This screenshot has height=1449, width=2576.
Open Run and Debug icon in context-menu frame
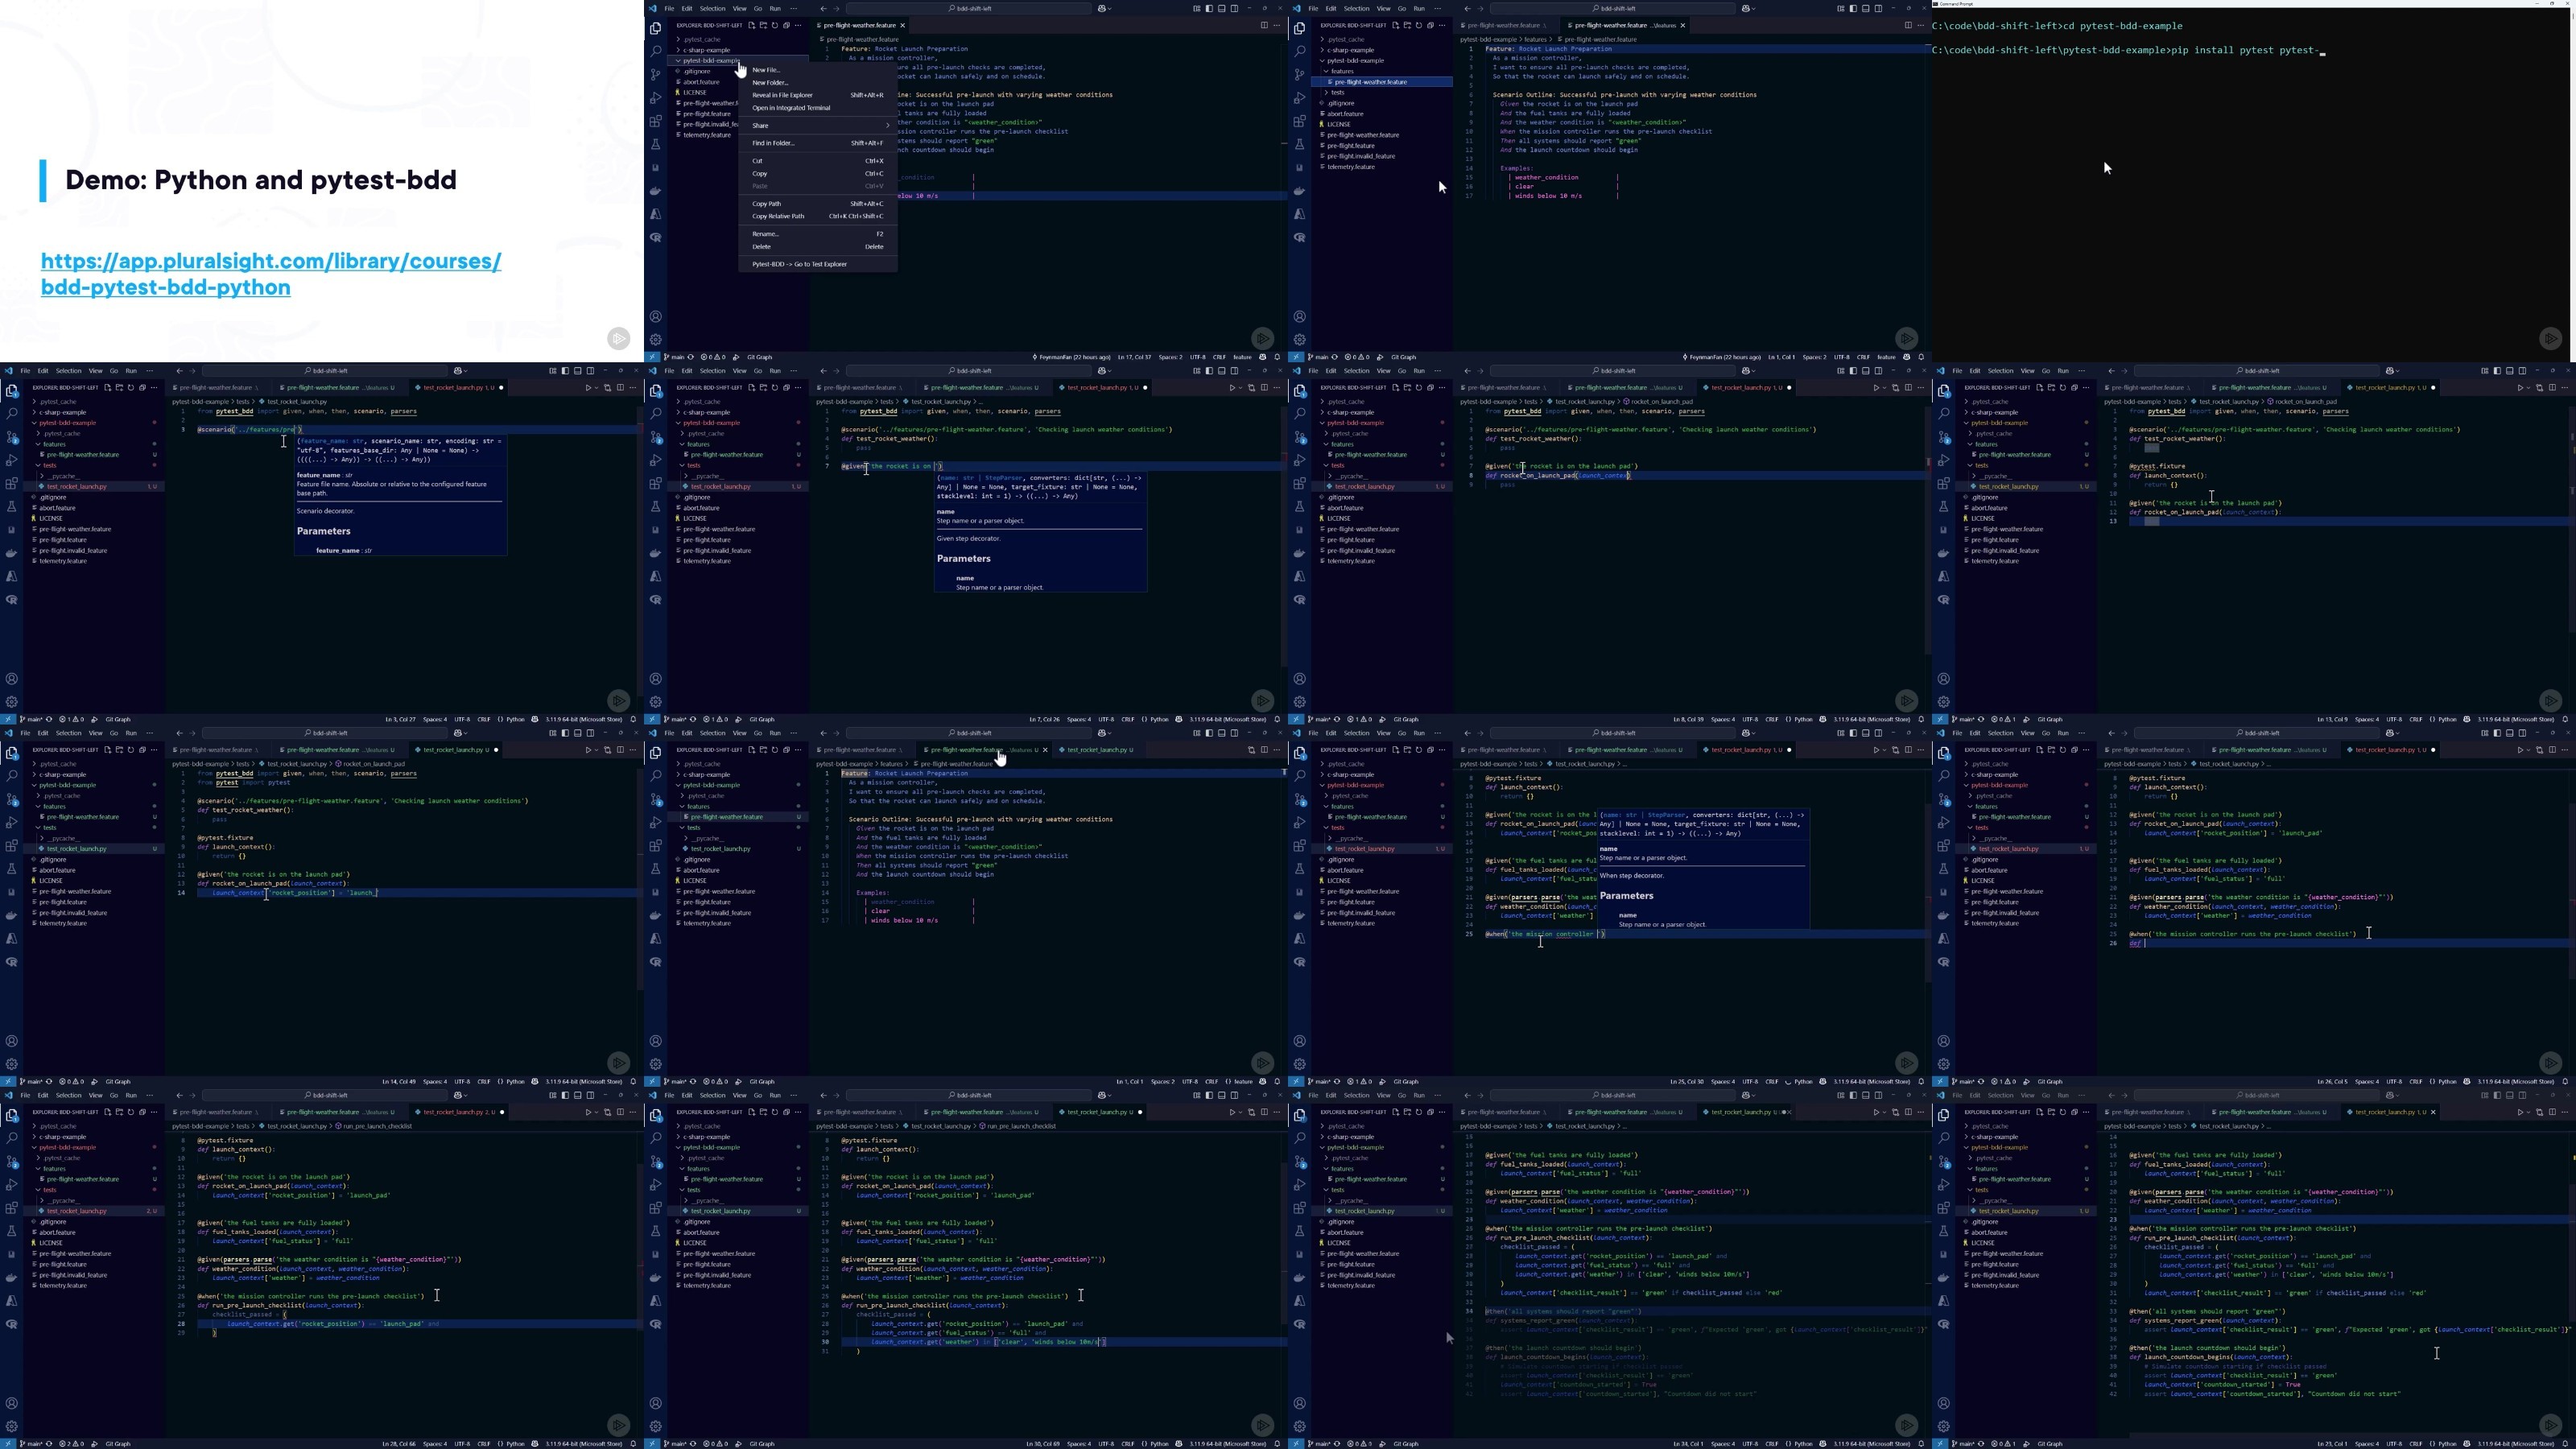656,98
